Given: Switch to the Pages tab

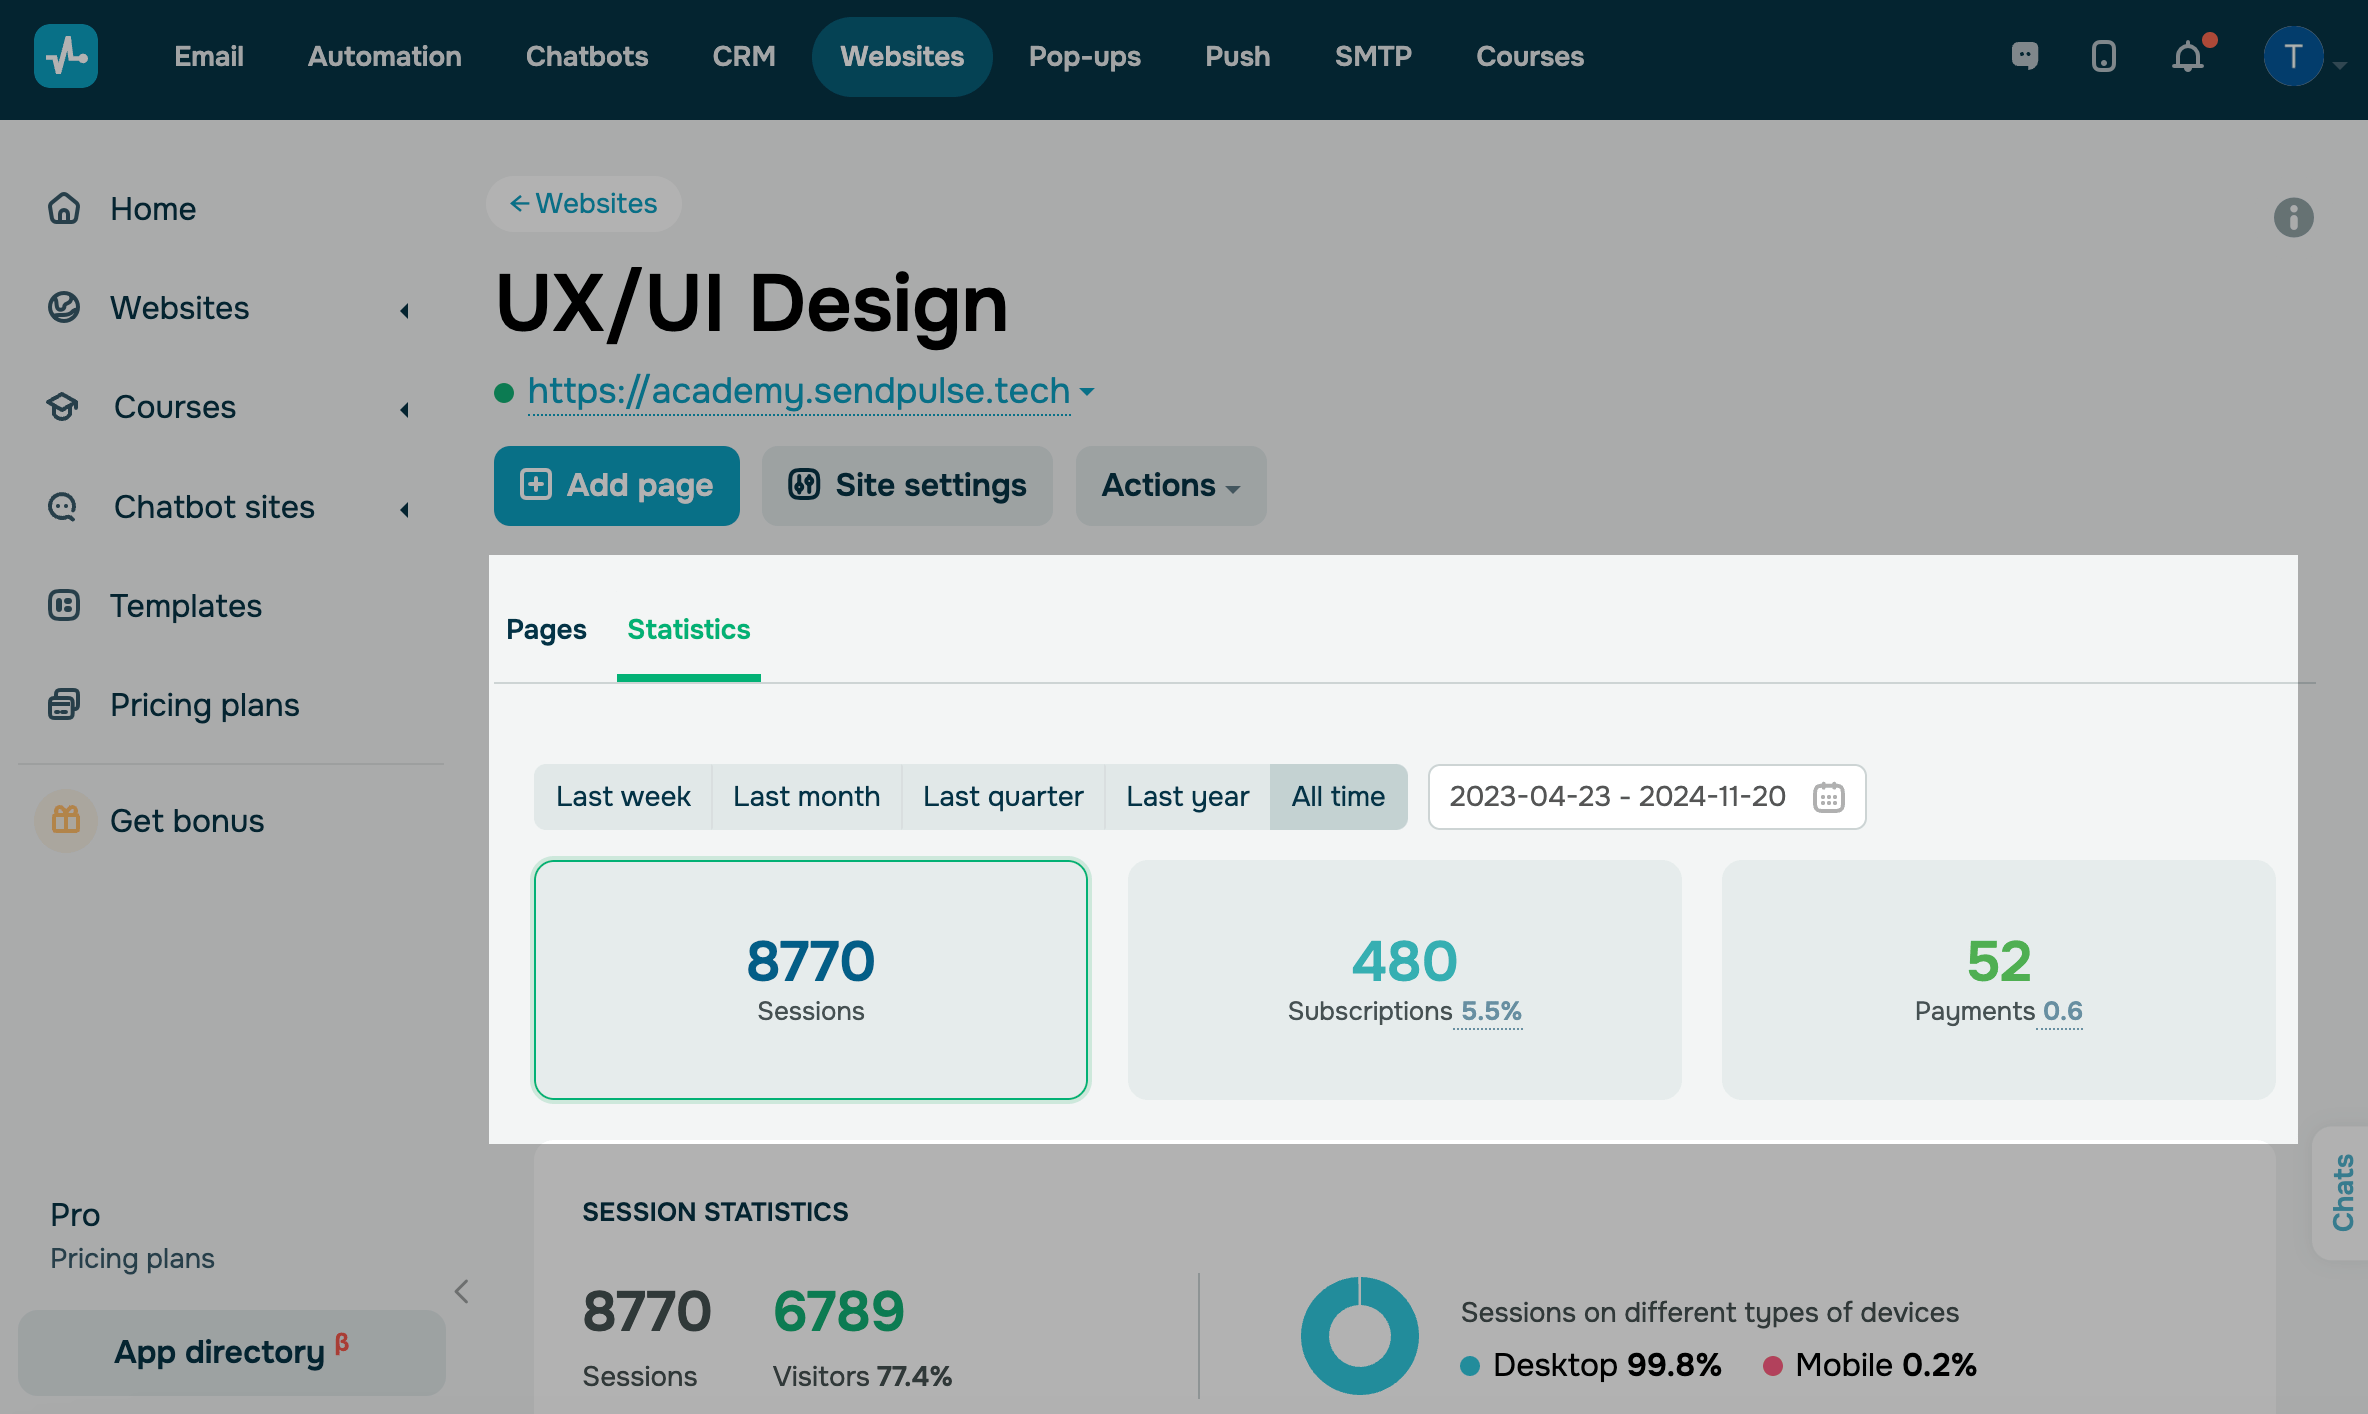Looking at the screenshot, I should point(546,629).
